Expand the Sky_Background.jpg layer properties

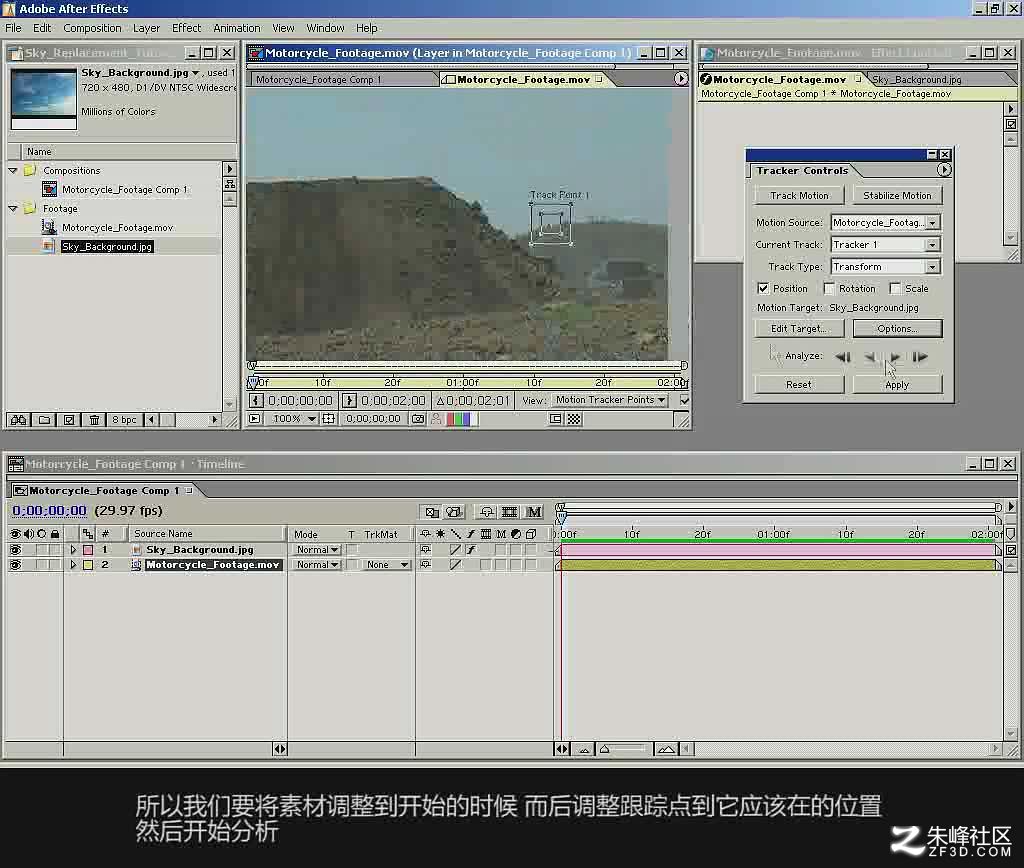point(74,550)
